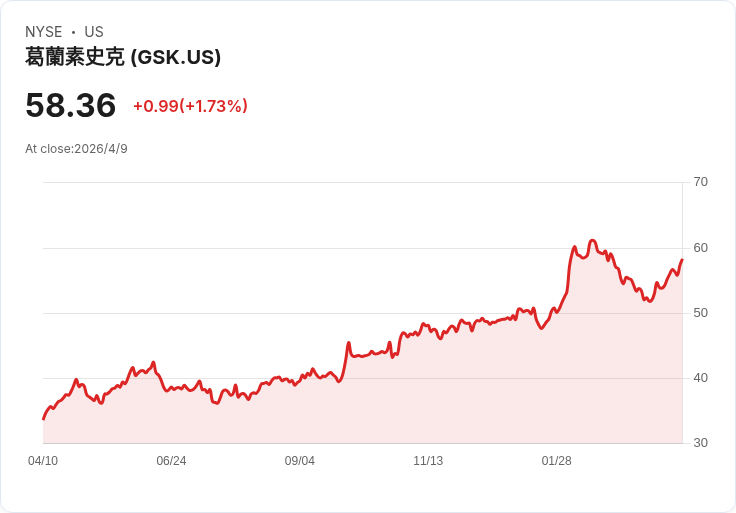Select the 09/04 date axis label

299,461
